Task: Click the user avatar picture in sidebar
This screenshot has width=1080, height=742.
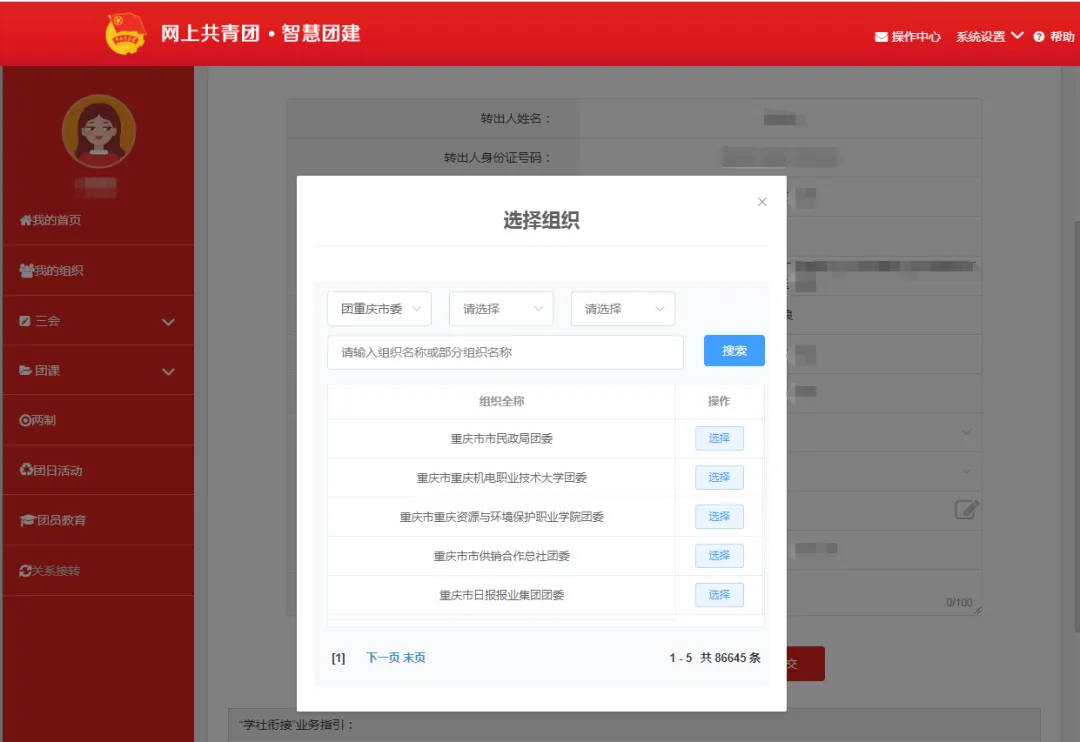Action: coord(98,131)
